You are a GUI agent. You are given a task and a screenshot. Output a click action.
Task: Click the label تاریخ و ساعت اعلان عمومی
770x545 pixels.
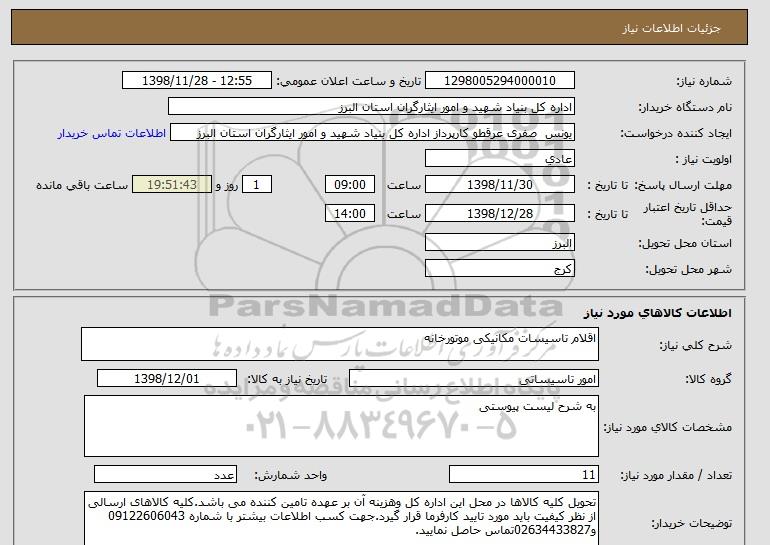(349, 82)
